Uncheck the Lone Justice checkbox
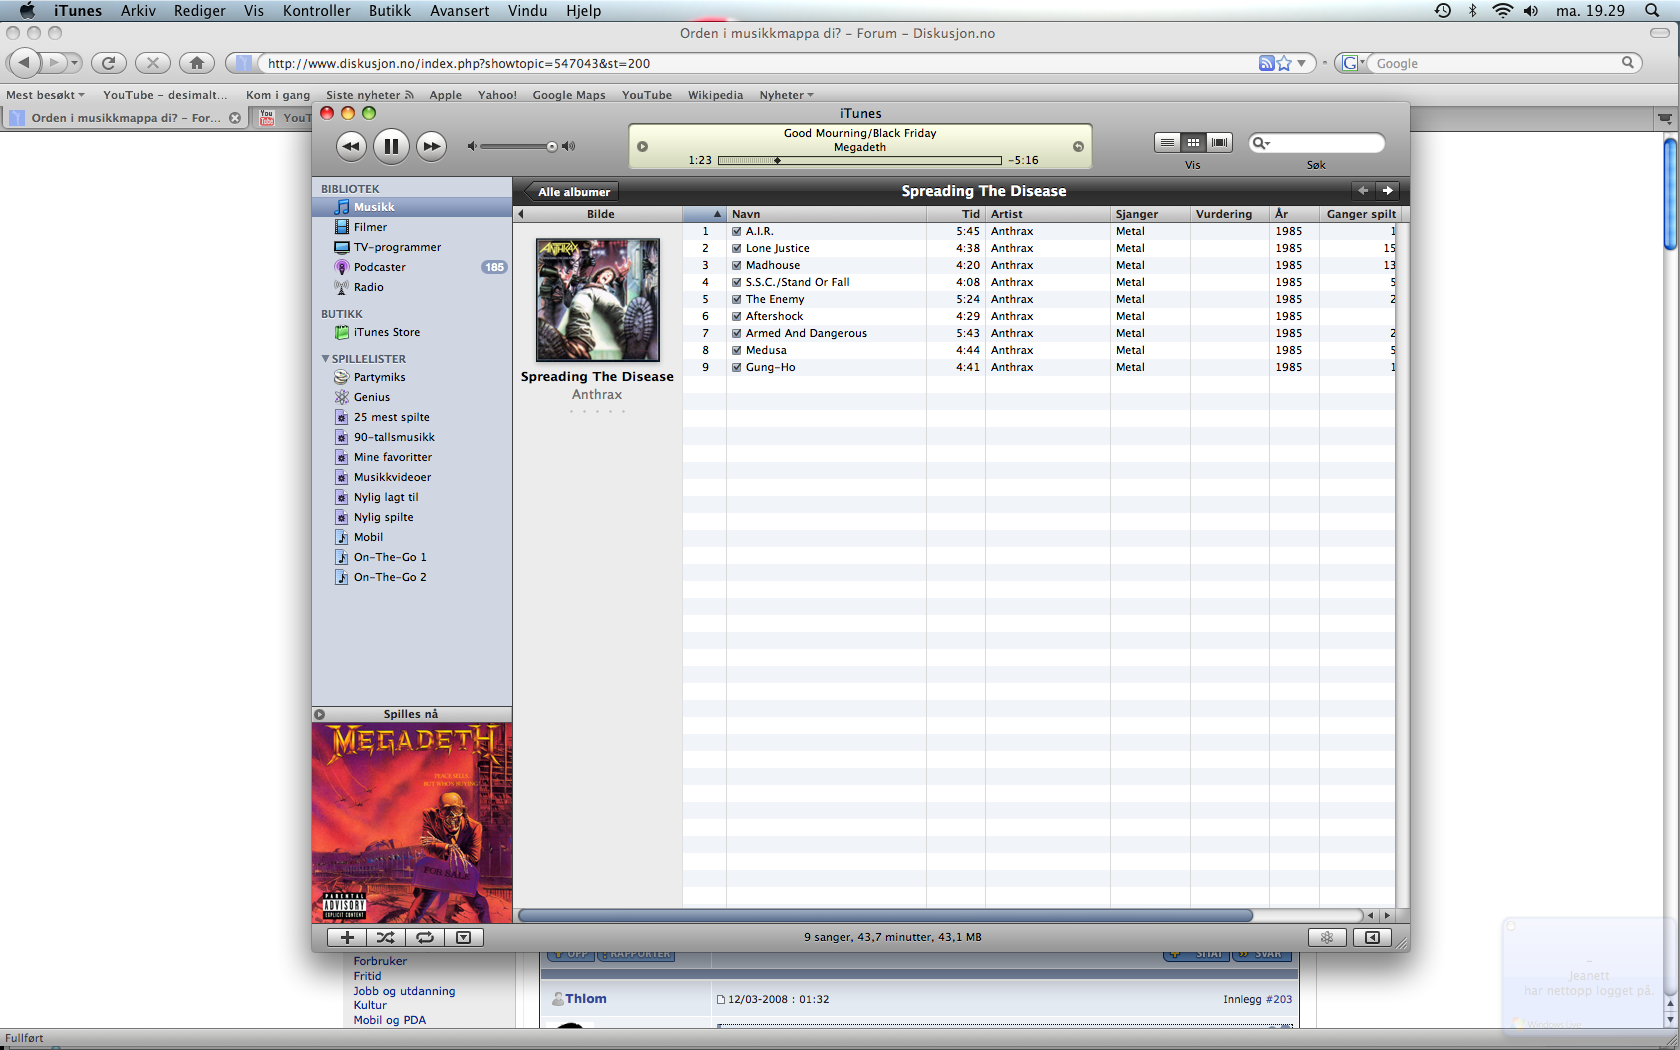Screen dimensions: 1680x1050 coord(737,248)
